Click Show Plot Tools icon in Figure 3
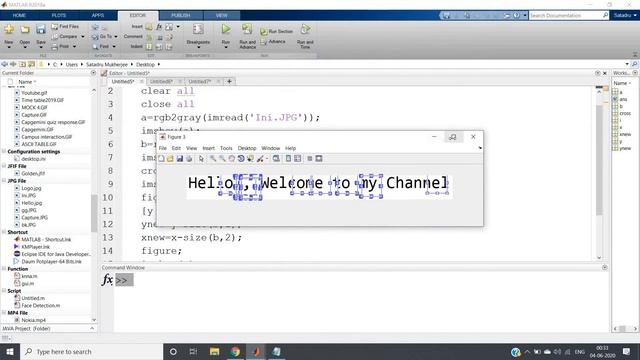Image resolution: width=640 pixels, height=360 pixels. tap(319, 158)
